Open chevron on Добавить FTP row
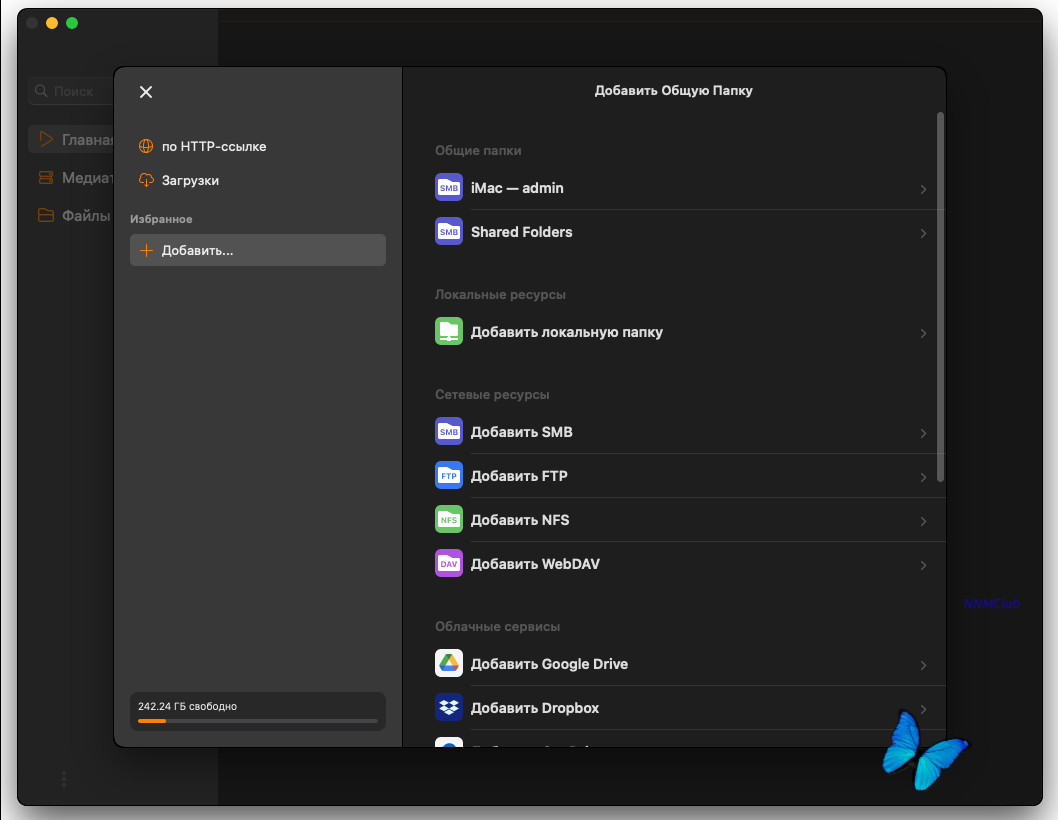Screen dimensions: 1058x820 click(x=923, y=477)
